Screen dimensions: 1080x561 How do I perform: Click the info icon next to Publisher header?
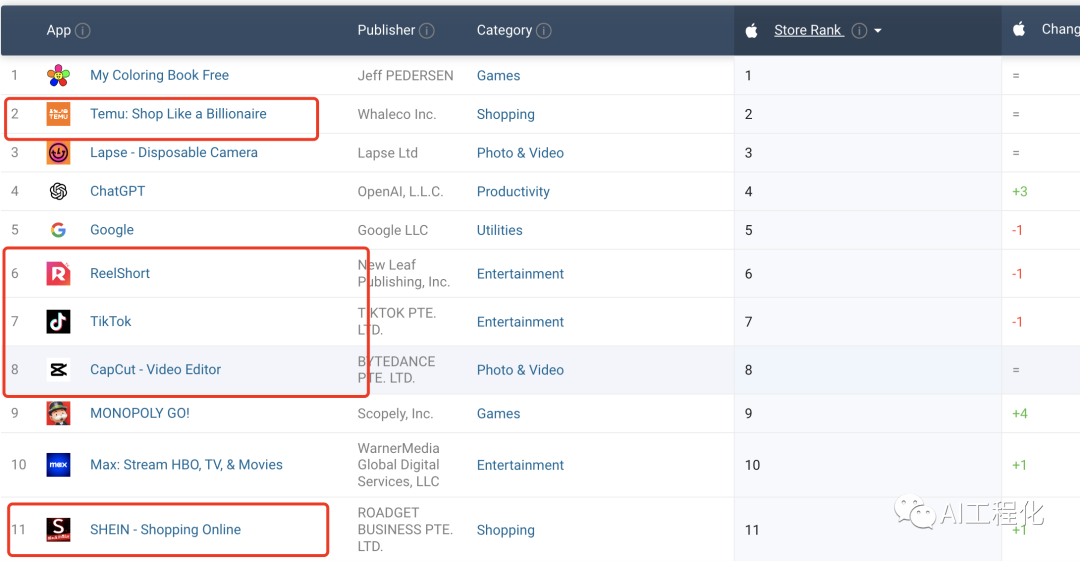click(x=427, y=31)
